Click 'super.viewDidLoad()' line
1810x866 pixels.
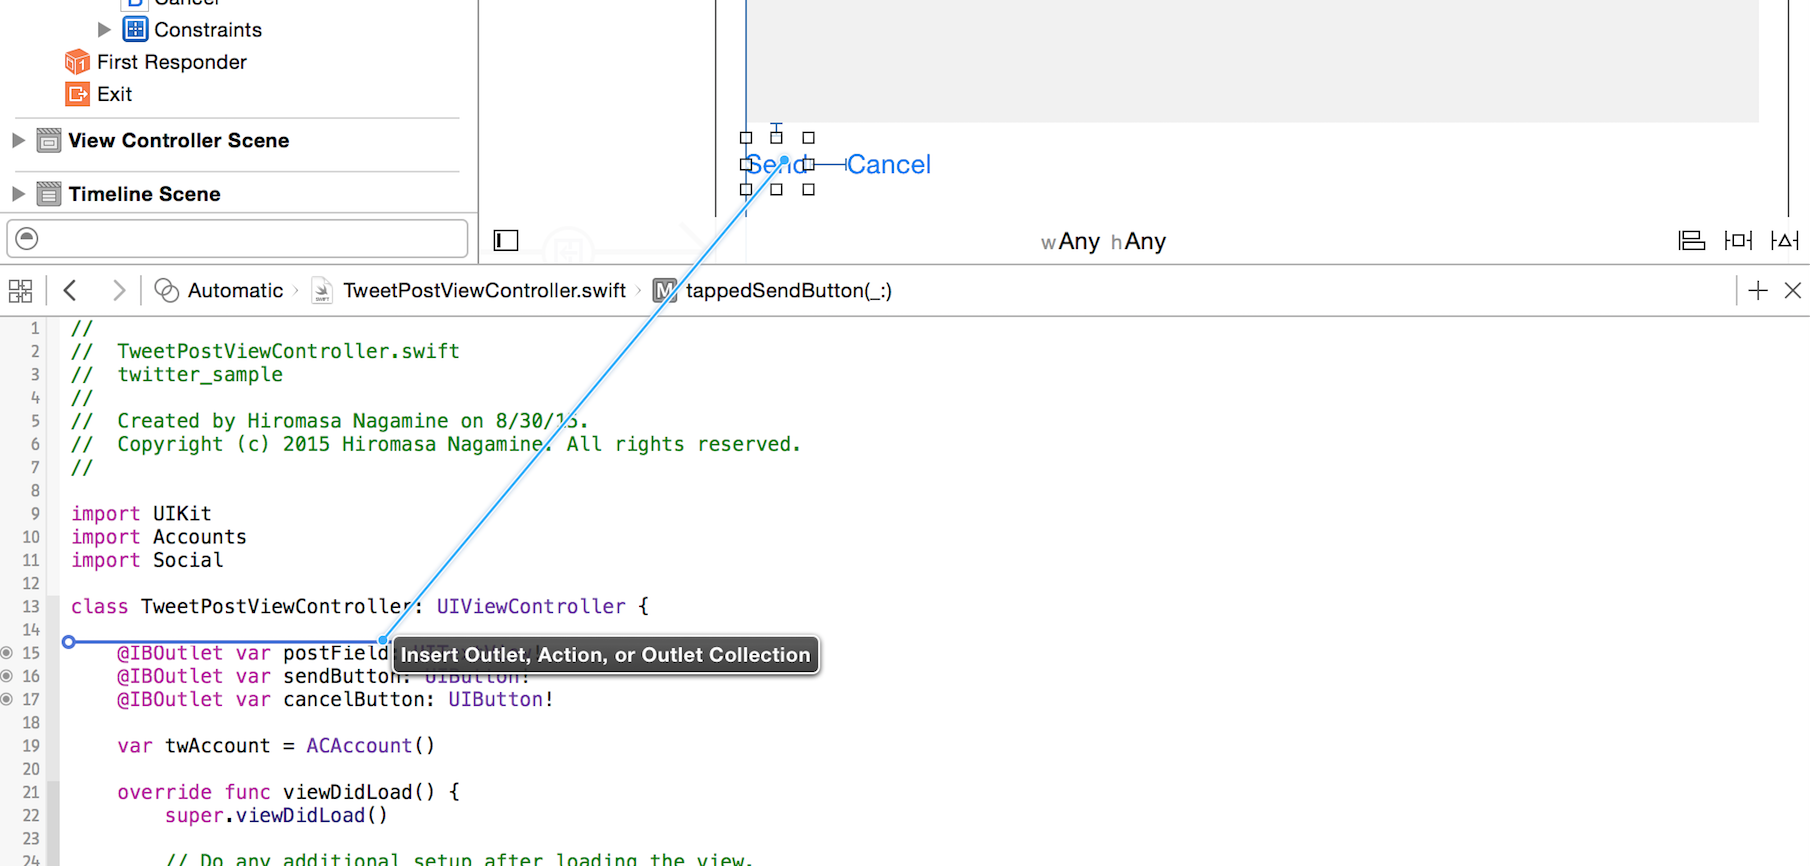click(276, 815)
